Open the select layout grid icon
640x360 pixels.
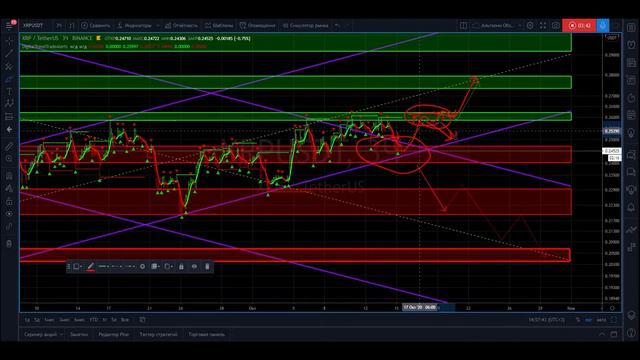coord(463,25)
